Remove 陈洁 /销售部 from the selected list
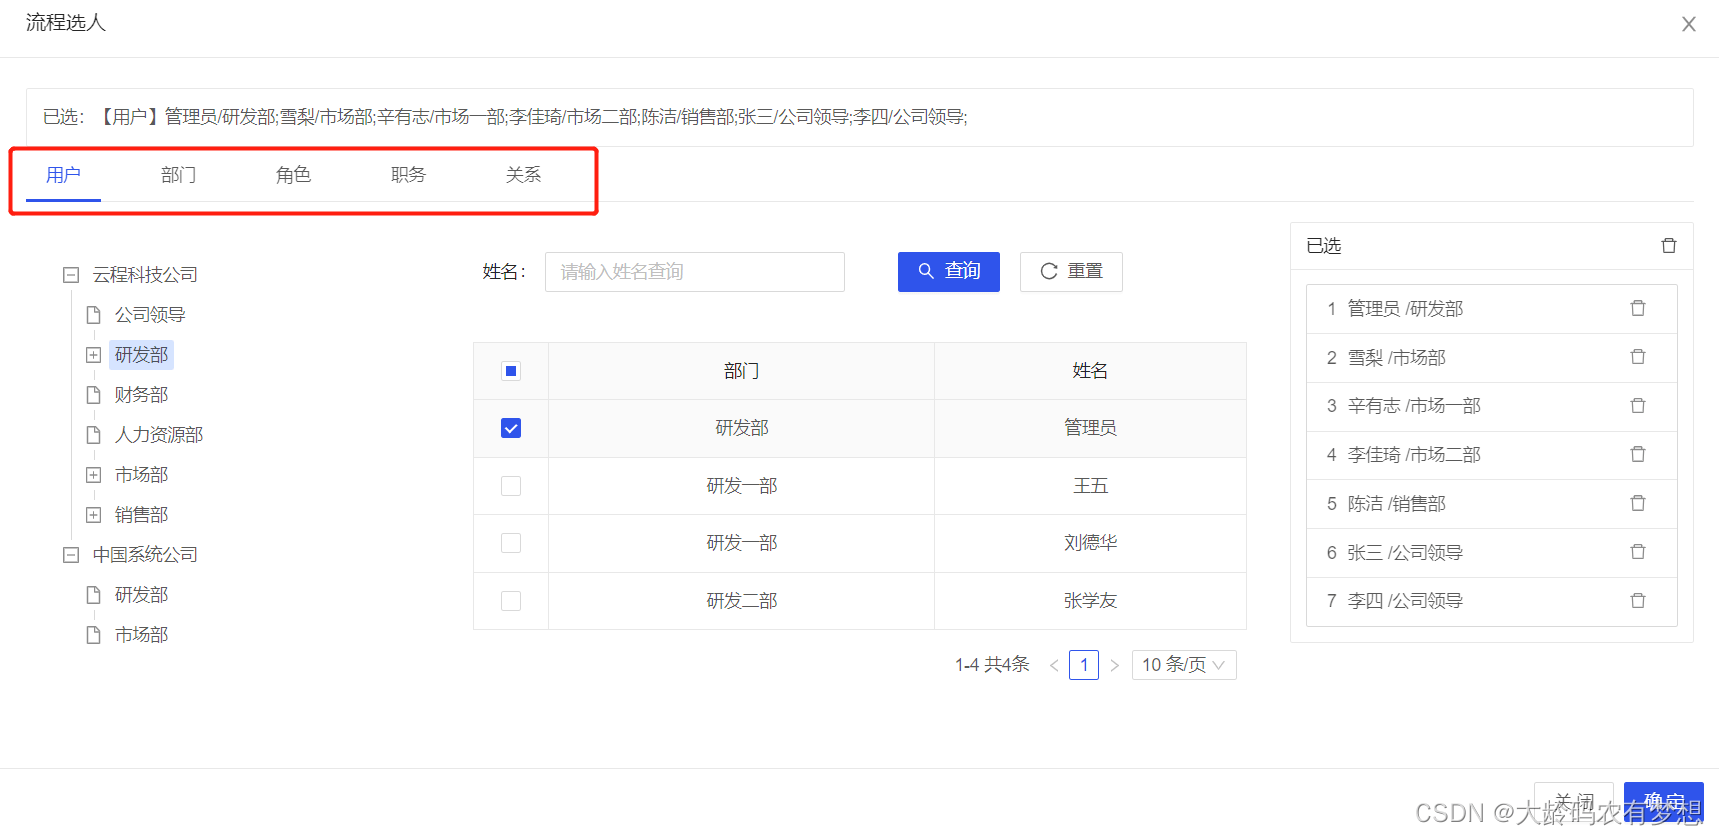The width and height of the screenshot is (1719, 835). 1638,503
